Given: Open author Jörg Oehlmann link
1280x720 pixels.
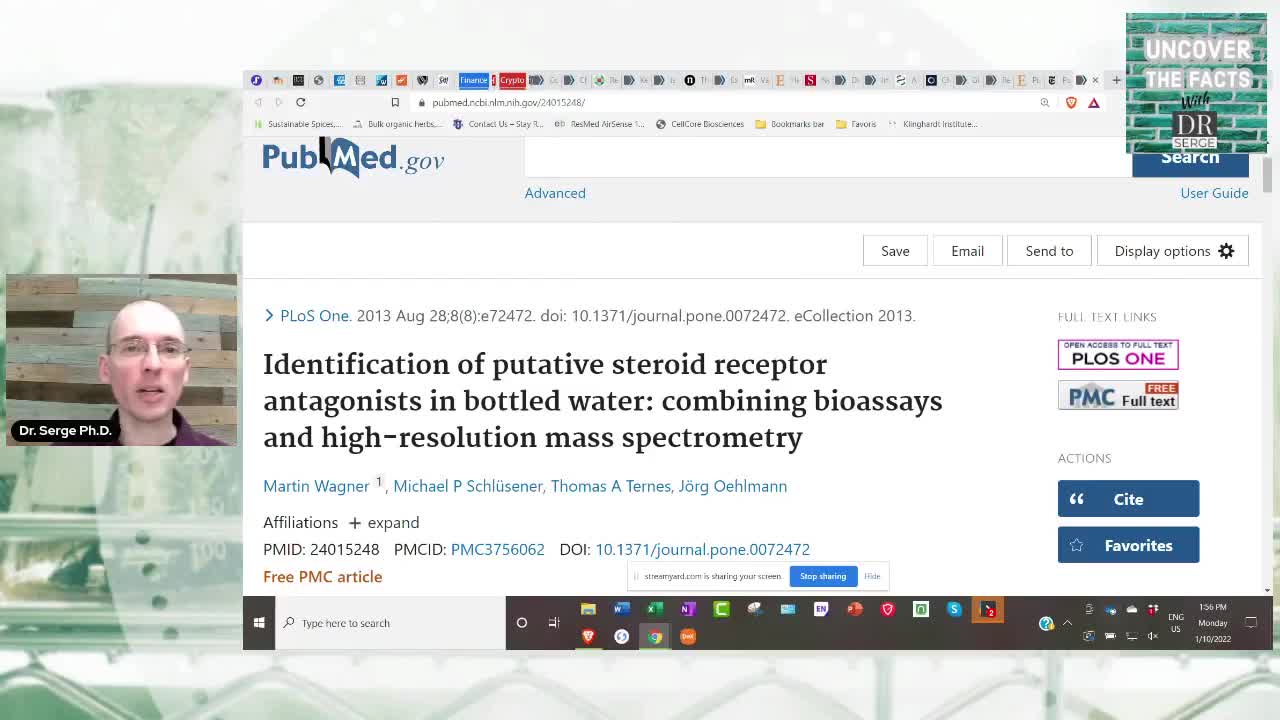Looking at the screenshot, I should [733, 486].
